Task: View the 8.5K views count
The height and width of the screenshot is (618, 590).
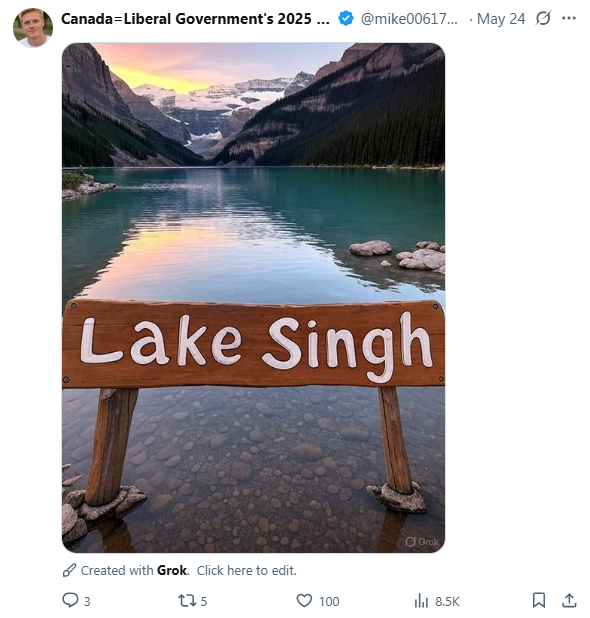Action: click(x=447, y=601)
